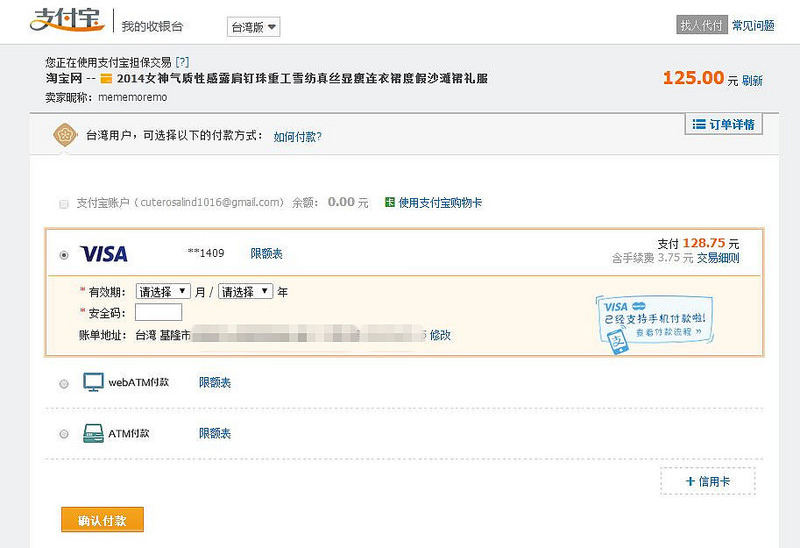Click the 安全码 security code field
This screenshot has width=800, height=548.
pyautogui.click(x=158, y=312)
